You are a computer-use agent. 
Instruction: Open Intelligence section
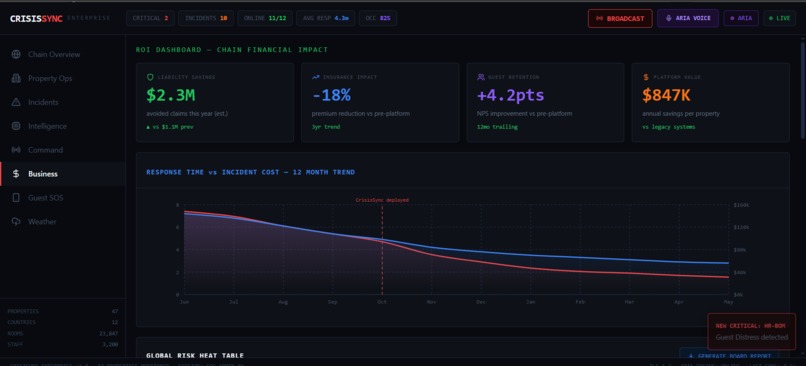pyautogui.click(x=63, y=126)
